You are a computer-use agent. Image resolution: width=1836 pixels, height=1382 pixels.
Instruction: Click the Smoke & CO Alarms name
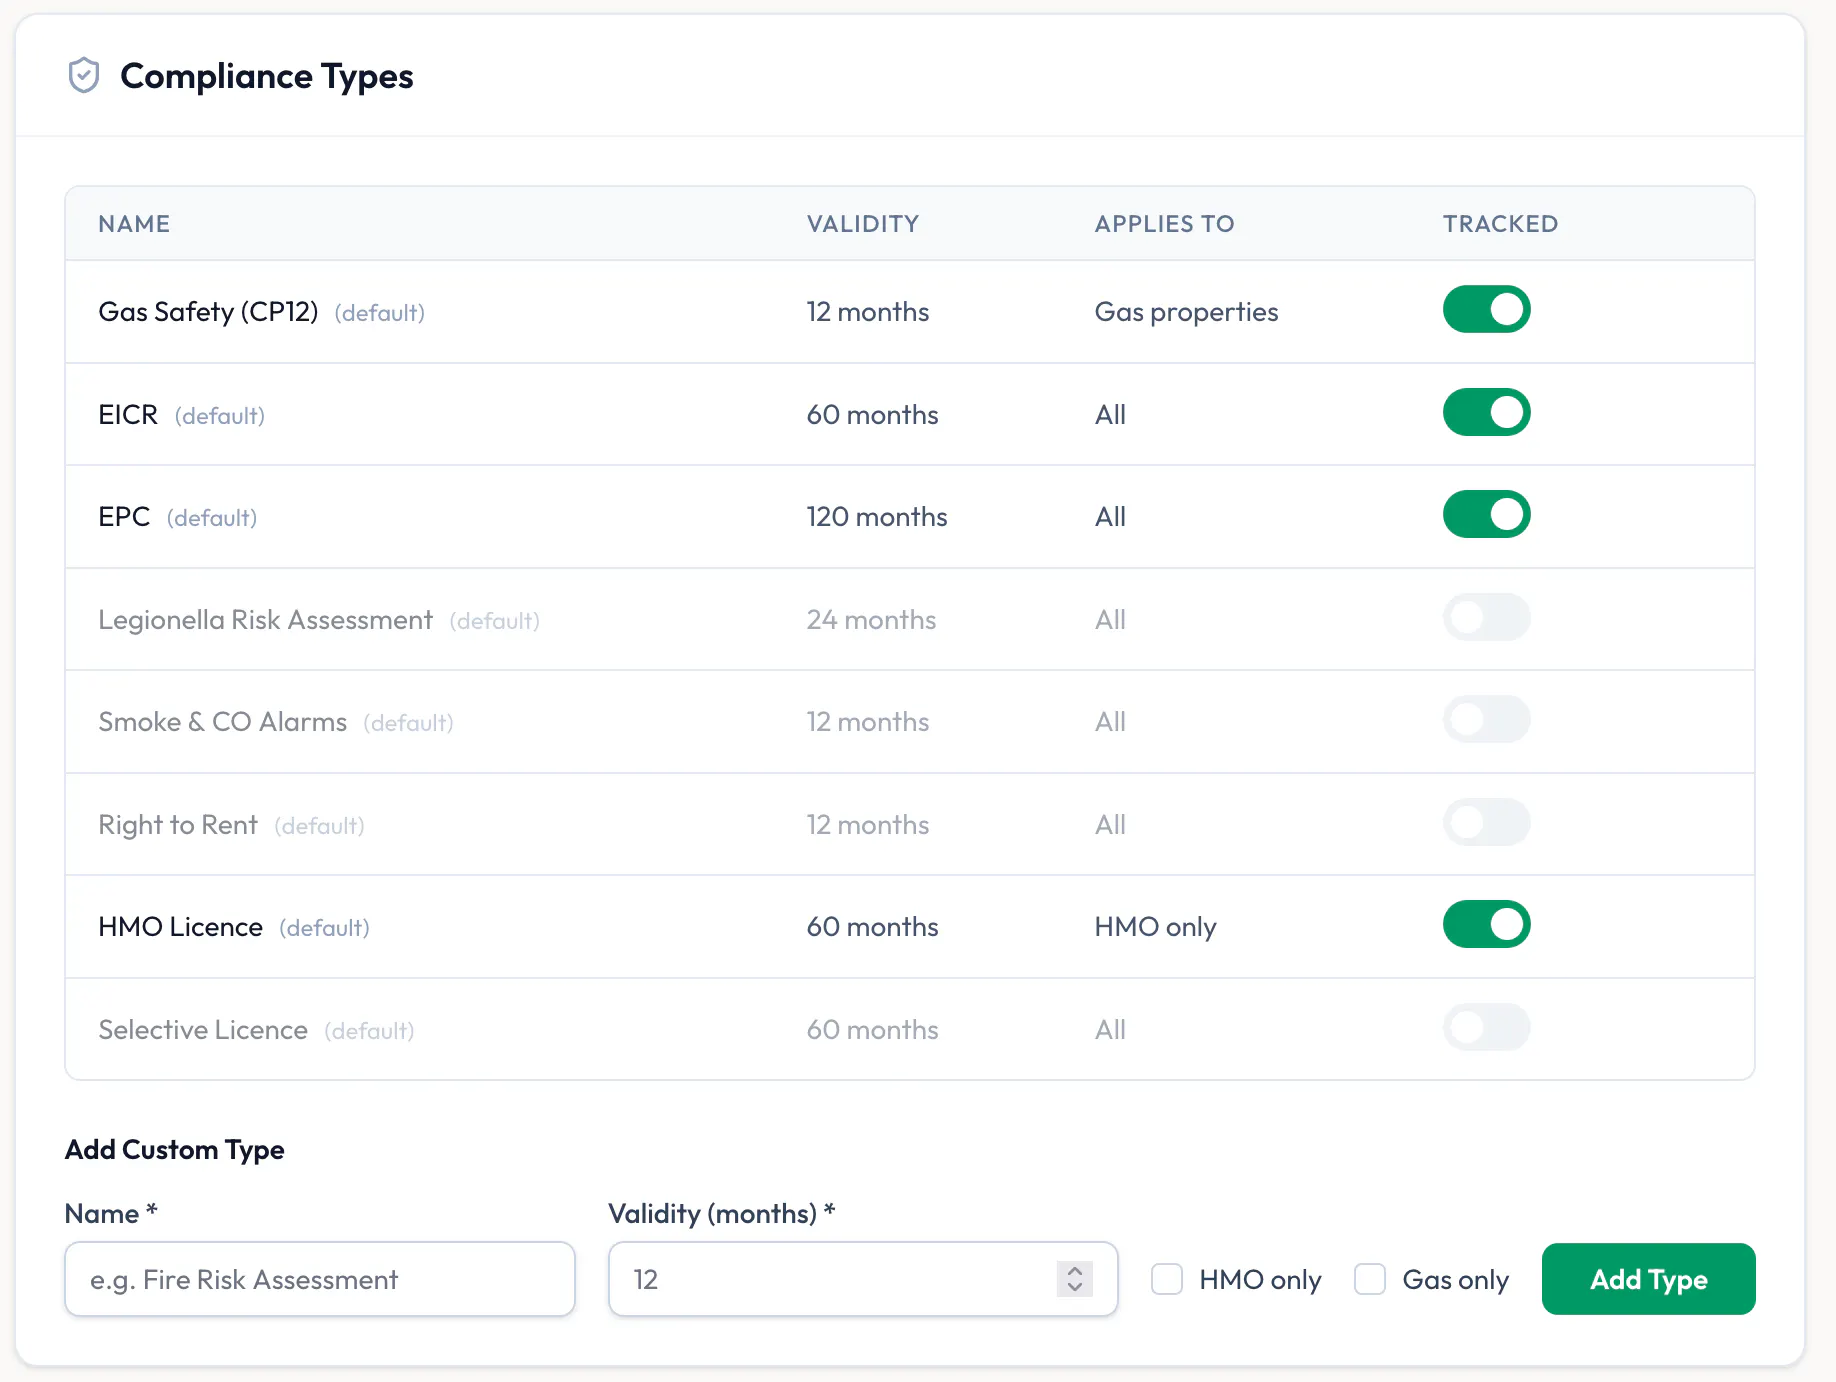[x=222, y=722]
